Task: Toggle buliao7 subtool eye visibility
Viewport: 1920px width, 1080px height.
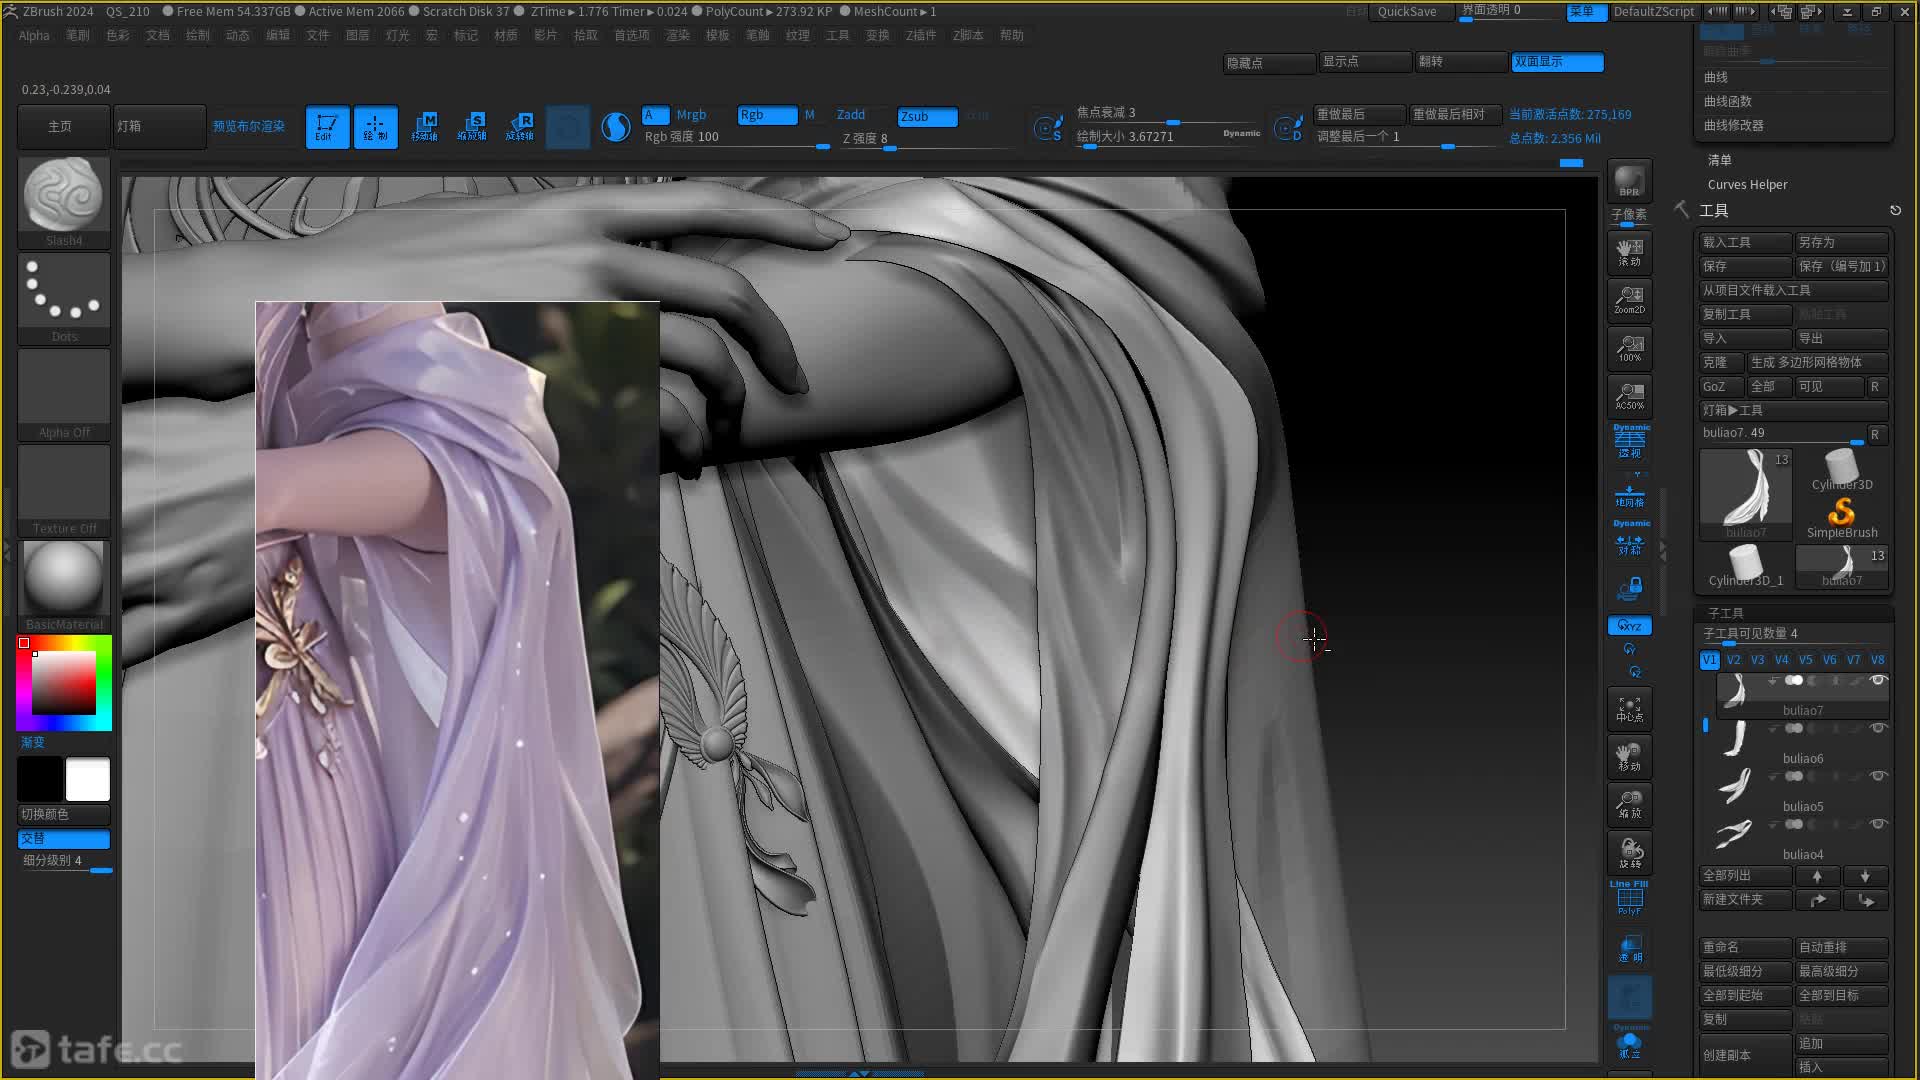Action: coord(1878,681)
